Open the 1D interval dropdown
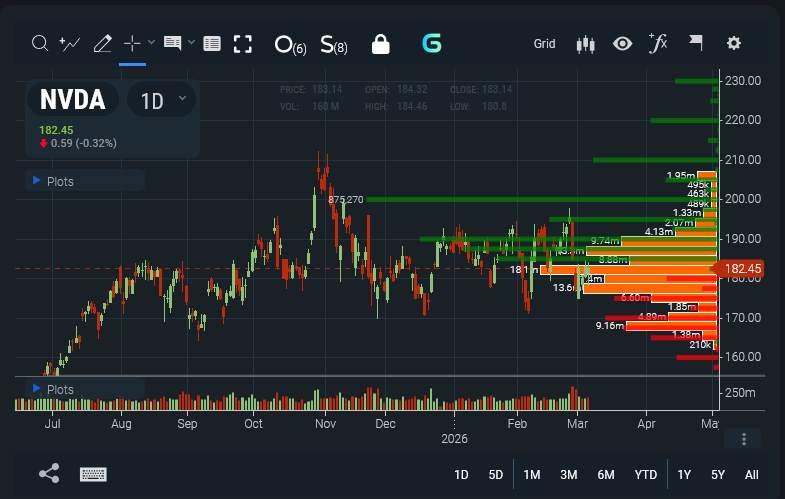Screen dimensions: 785x499 [x=161, y=100]
